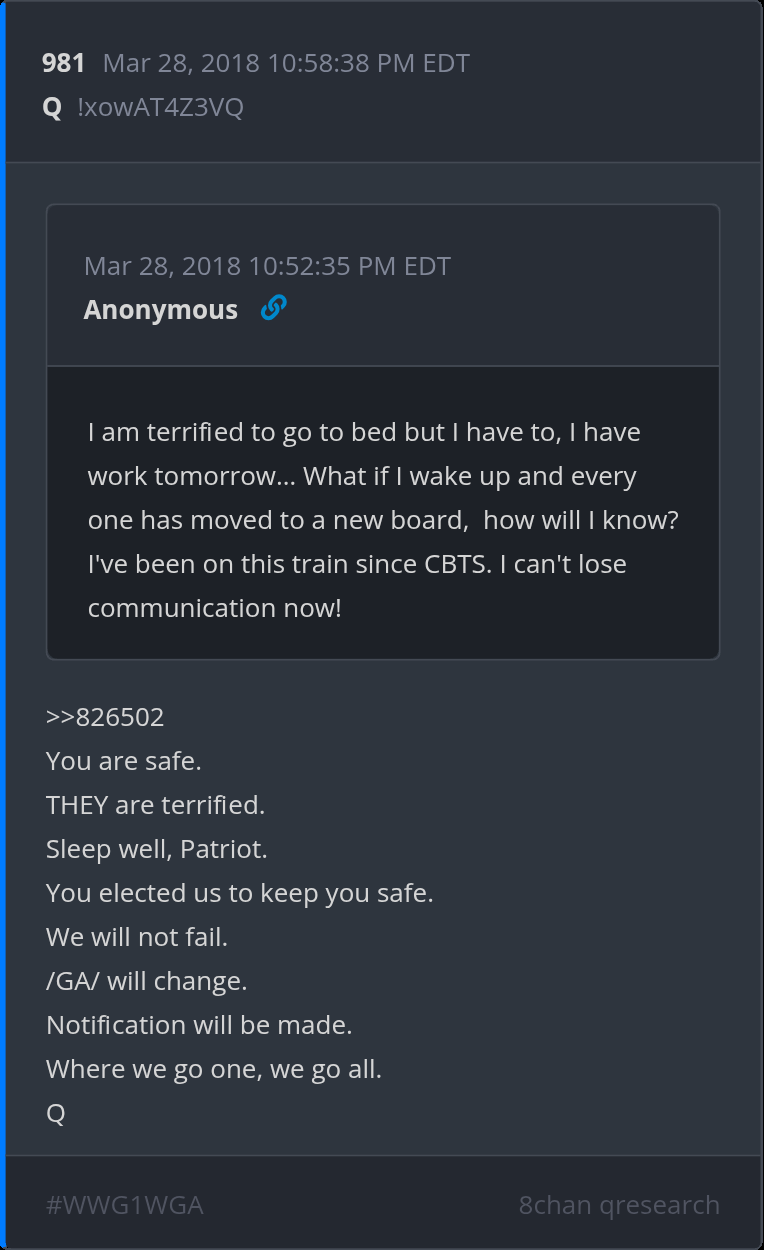764x1250 pixels.
Task: Click the line "You are safe."
Action: point(124,761)
